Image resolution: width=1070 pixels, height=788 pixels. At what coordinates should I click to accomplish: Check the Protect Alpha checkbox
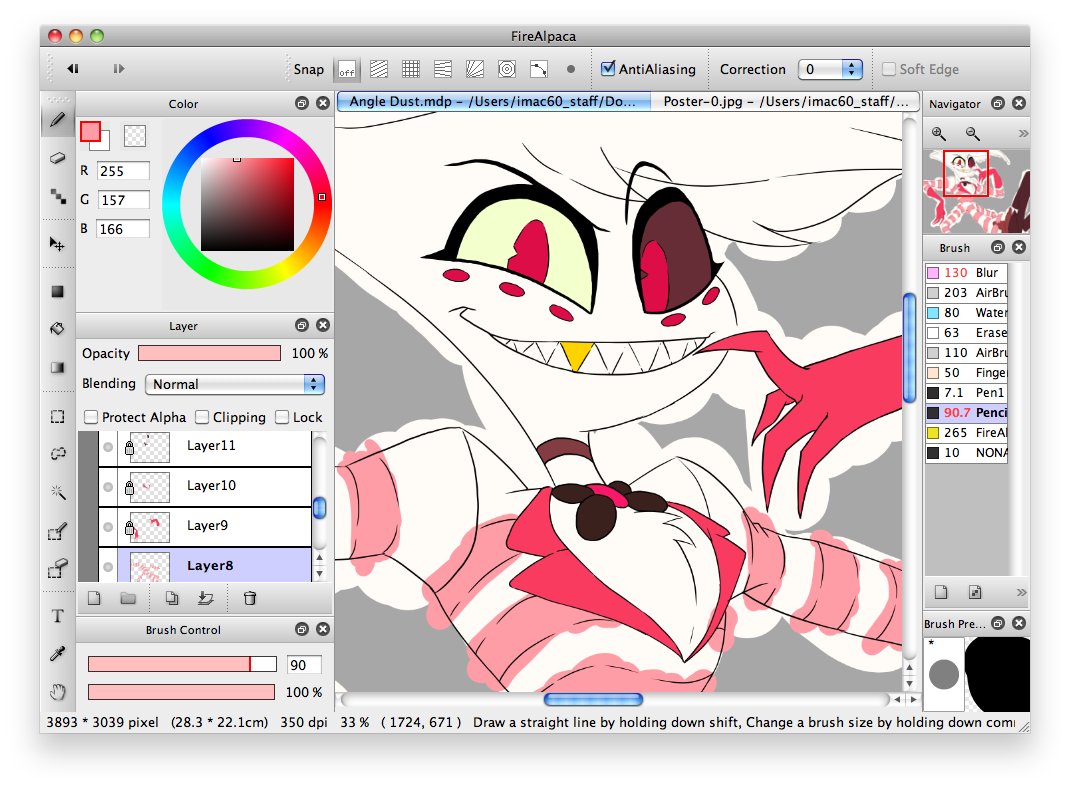point(90,417)
